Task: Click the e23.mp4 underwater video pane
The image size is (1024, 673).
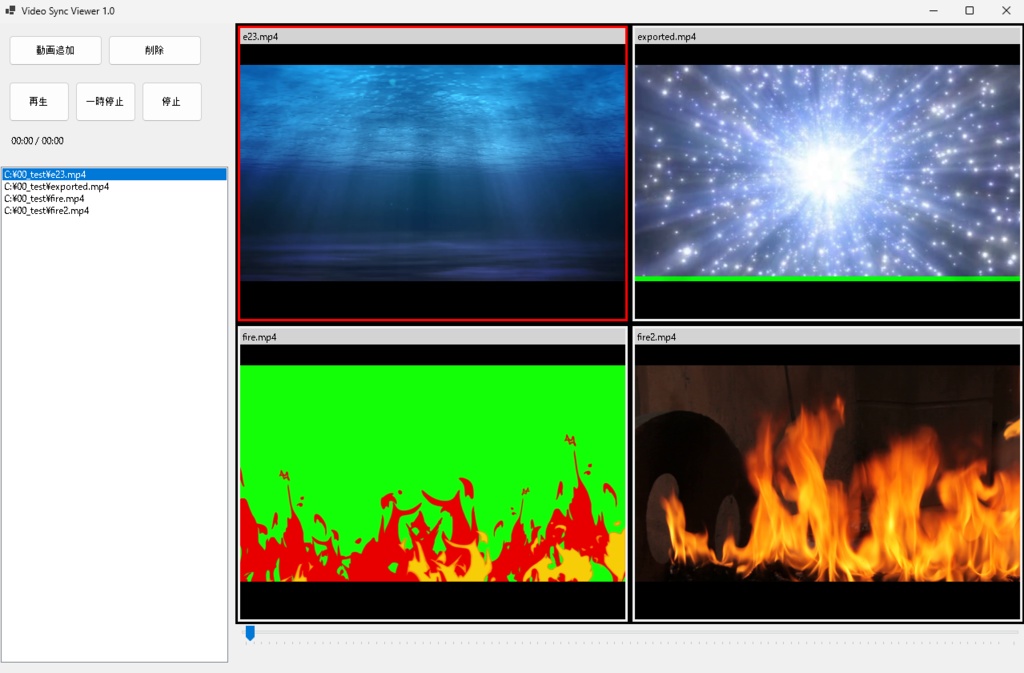Action: [432, 180]
